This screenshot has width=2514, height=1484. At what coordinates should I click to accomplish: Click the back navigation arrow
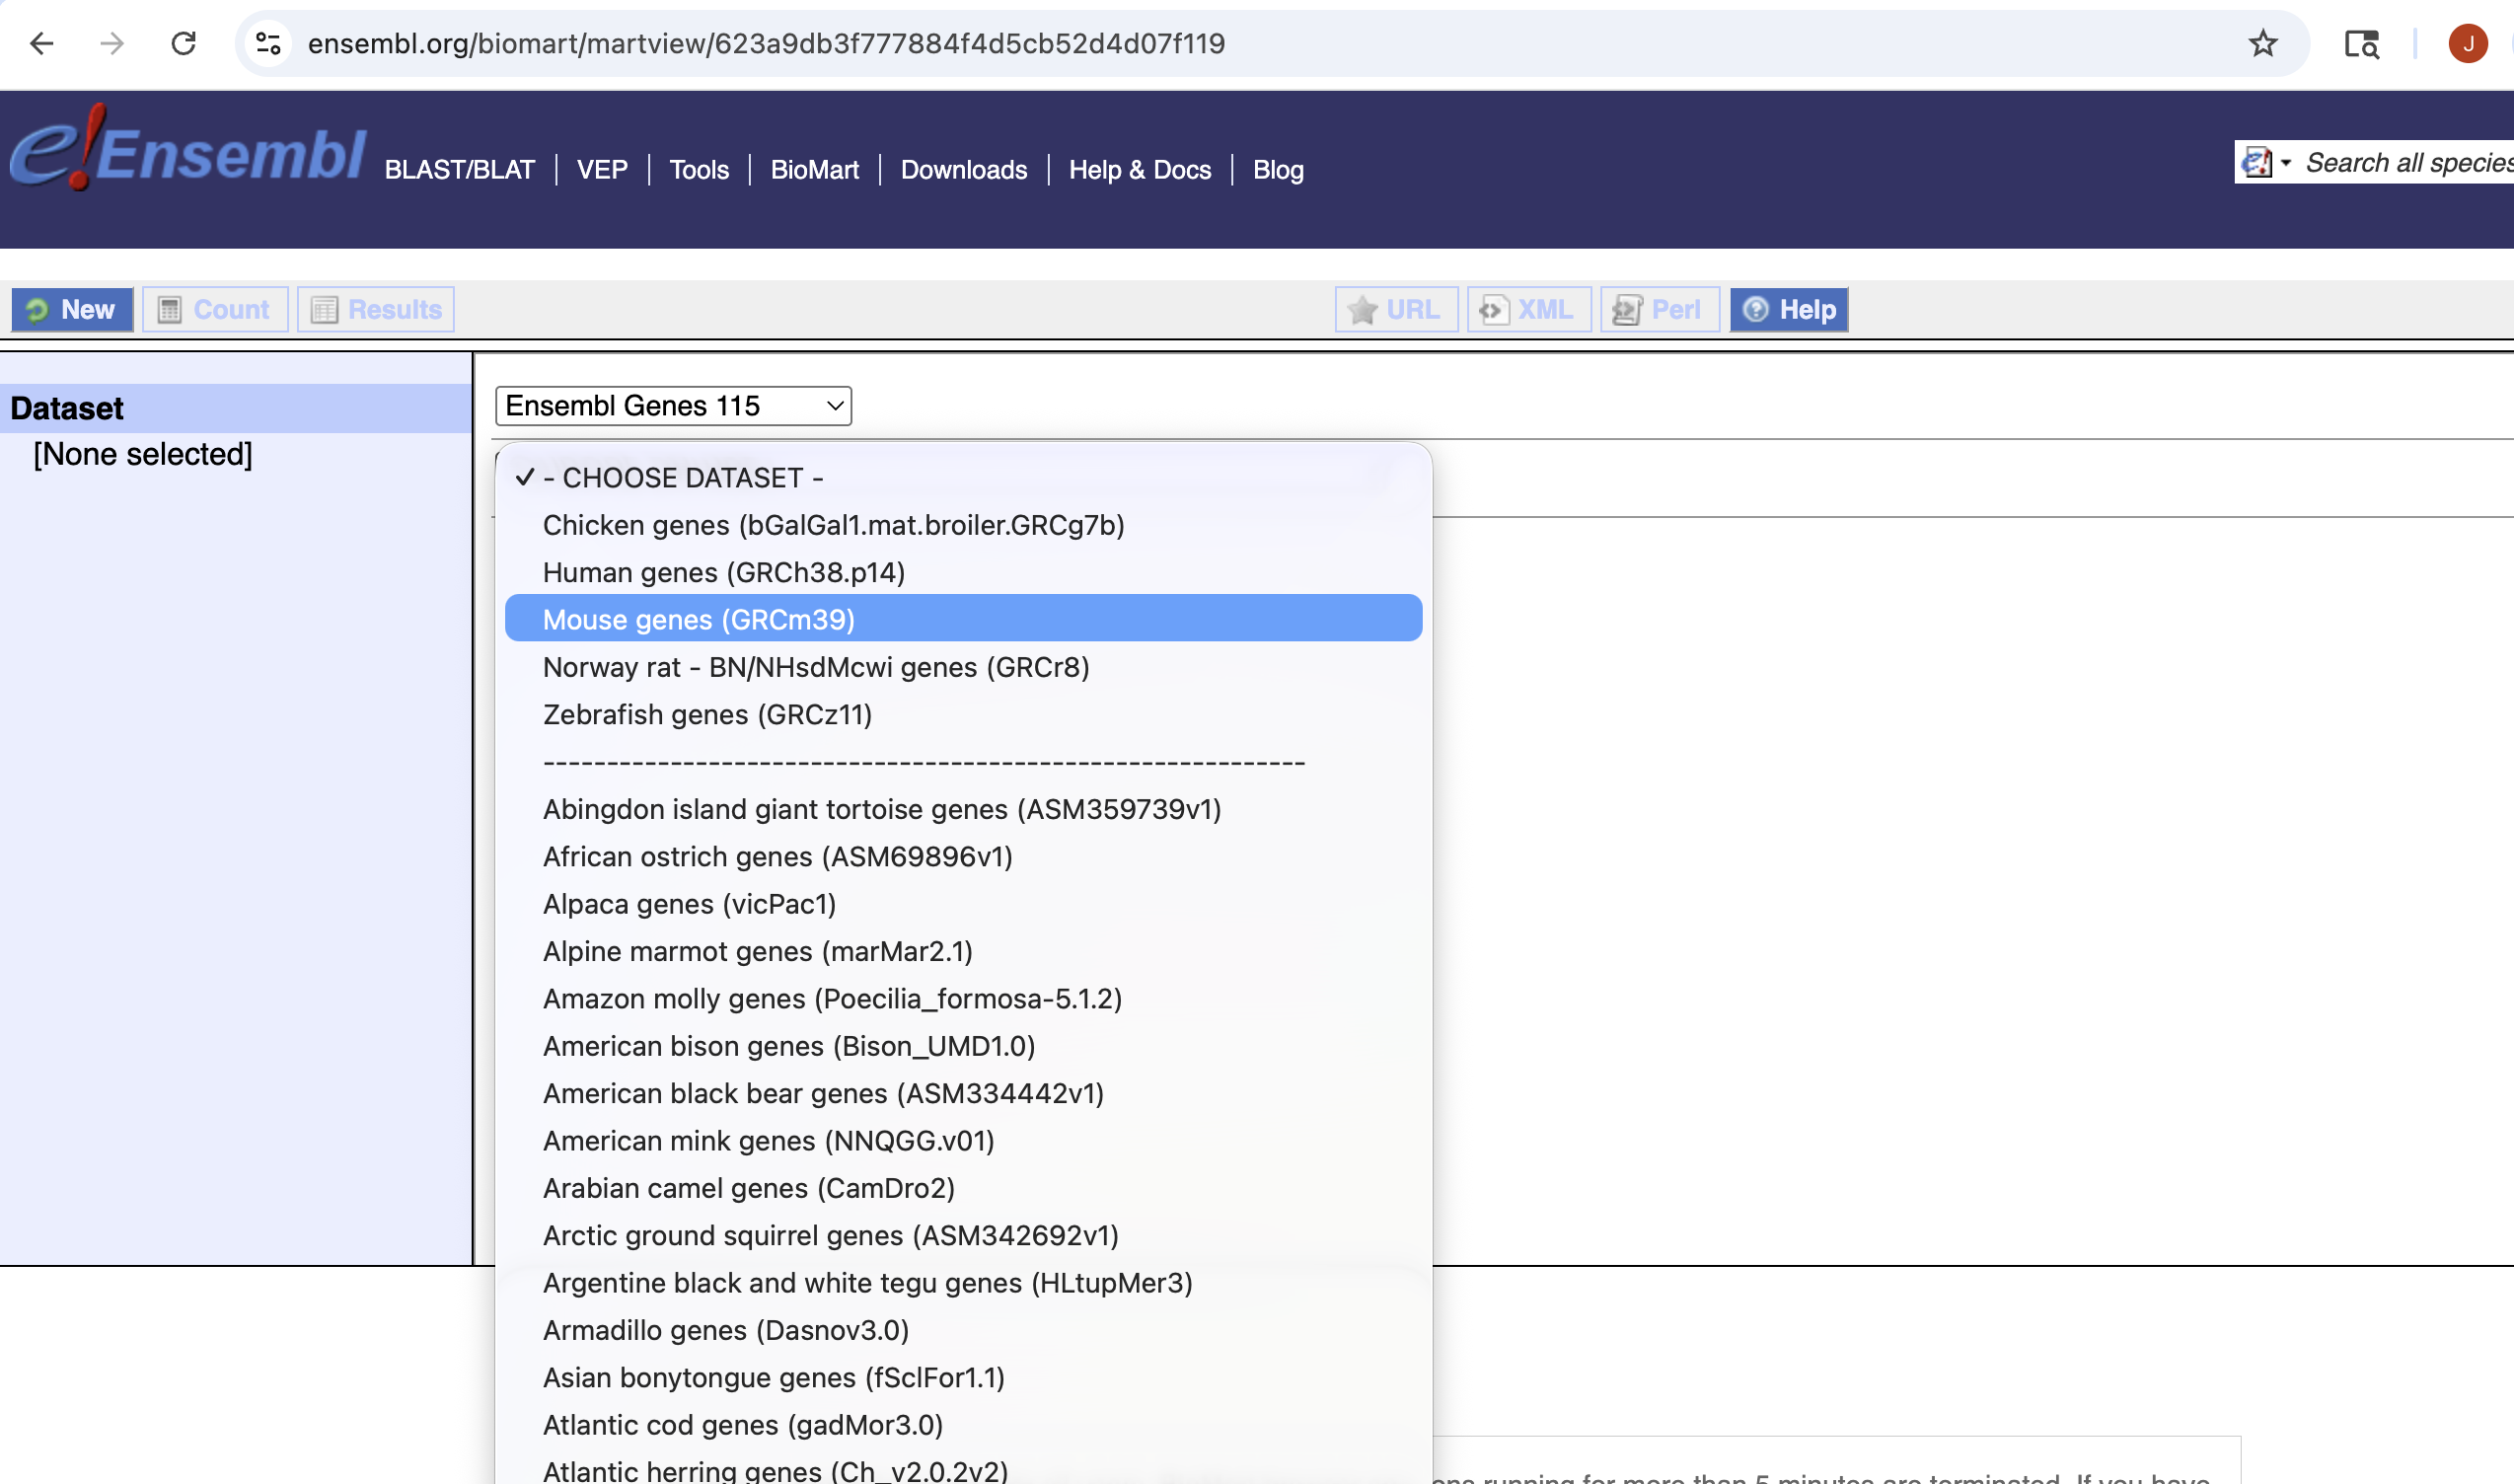point(42,43)
